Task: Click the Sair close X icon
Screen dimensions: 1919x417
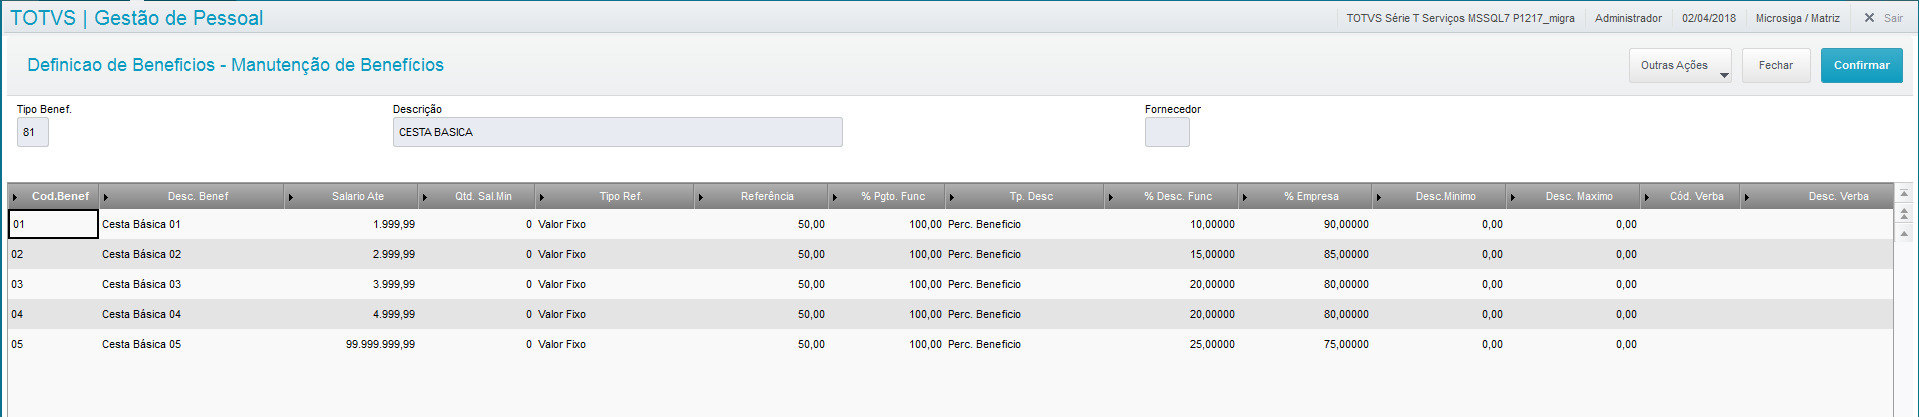Action: click(x=1869, y=18)
